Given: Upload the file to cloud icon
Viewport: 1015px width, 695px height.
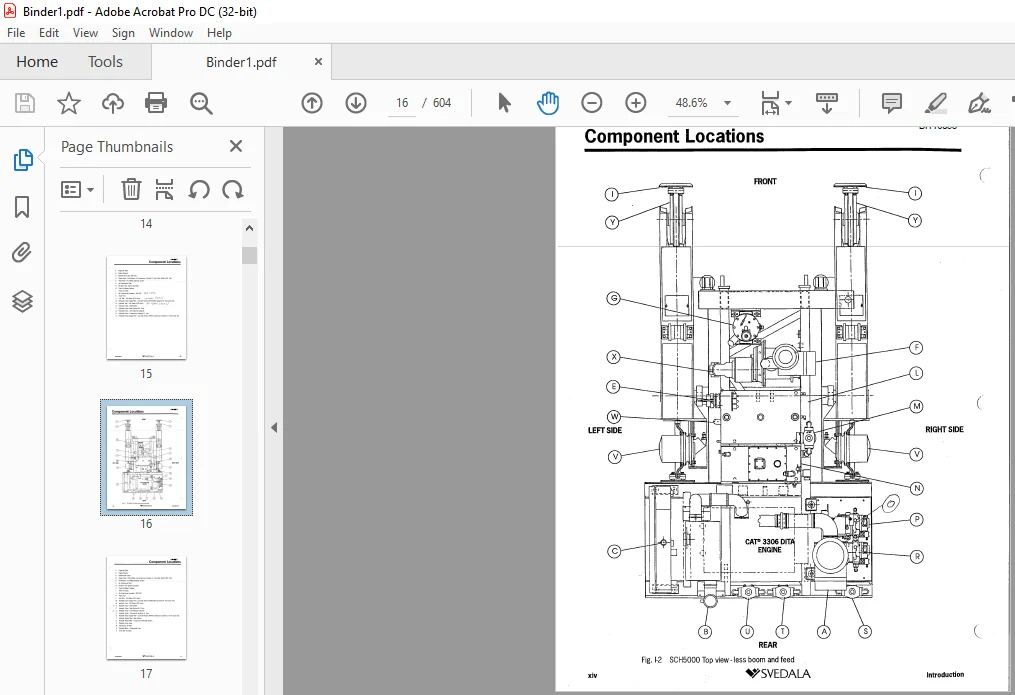Looking at the screenshot, I should pos(113,103).
